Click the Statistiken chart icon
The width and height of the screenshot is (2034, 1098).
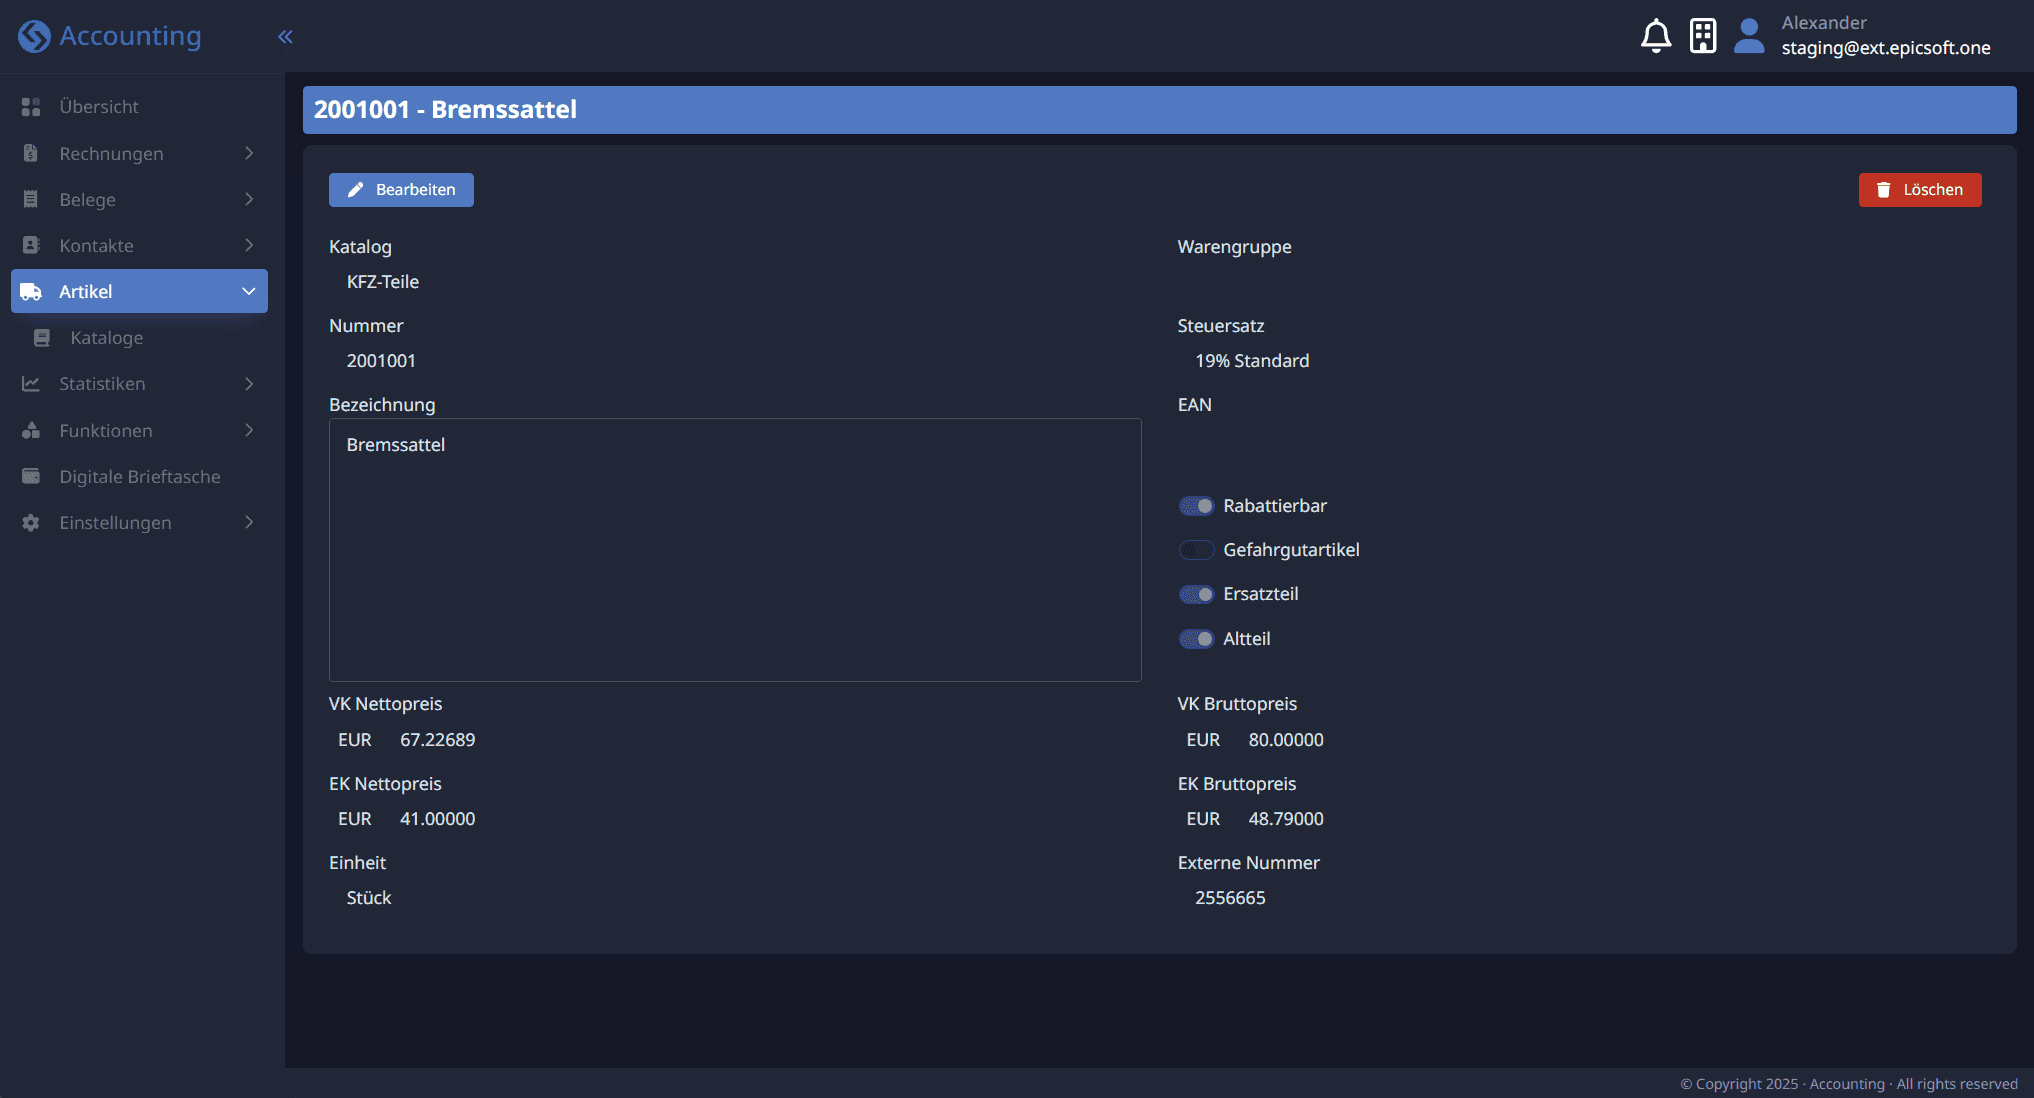[31, 384]
